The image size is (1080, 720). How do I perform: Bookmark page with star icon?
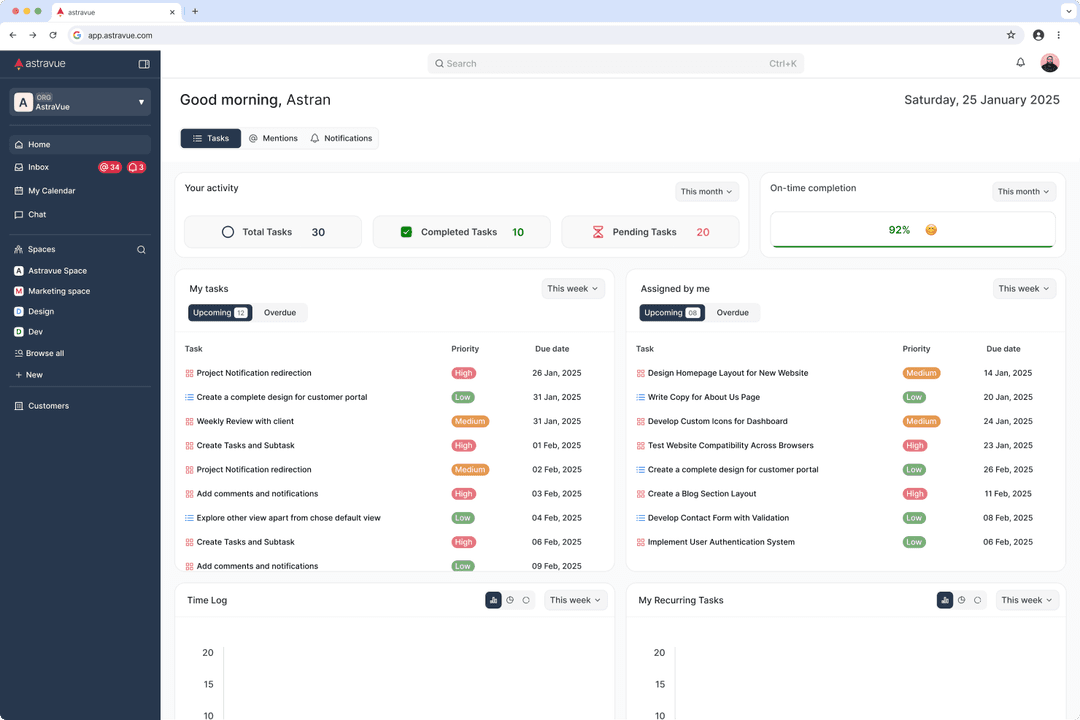(x=1011, y=35)
